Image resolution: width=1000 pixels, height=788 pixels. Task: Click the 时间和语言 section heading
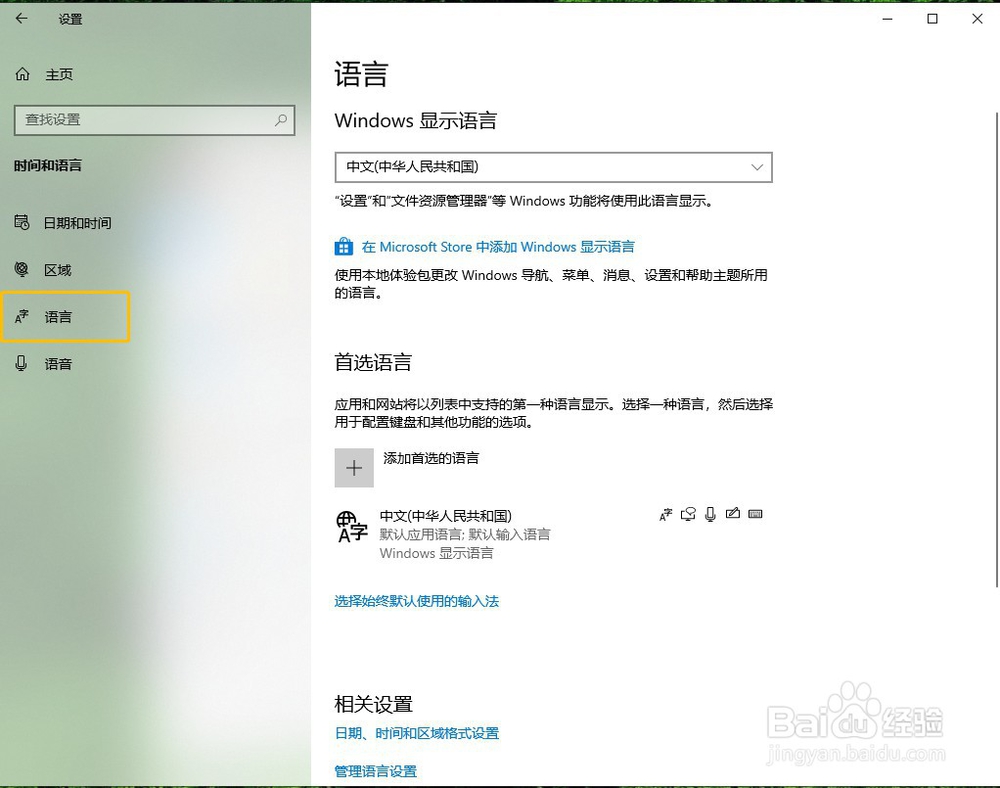click(x=48, y=166)
